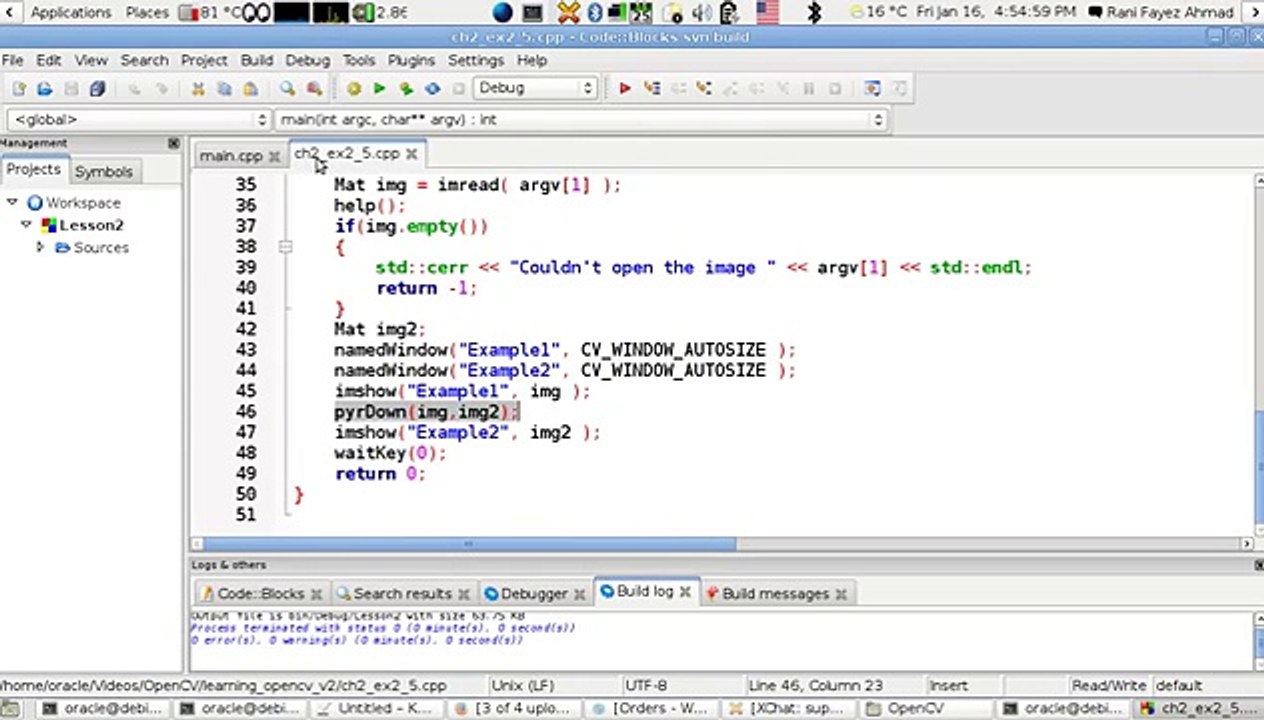Switch to the Search results tab
This screenshot has width=1264, height=720.
click(x=402, y=594)
